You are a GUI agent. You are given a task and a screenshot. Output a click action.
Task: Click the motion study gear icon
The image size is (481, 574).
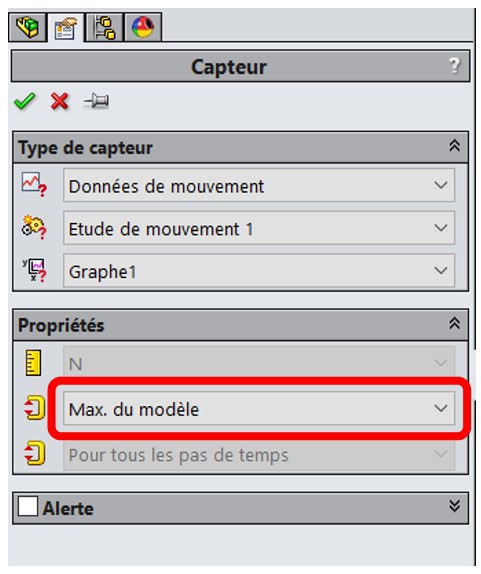[x=34, y=227]
